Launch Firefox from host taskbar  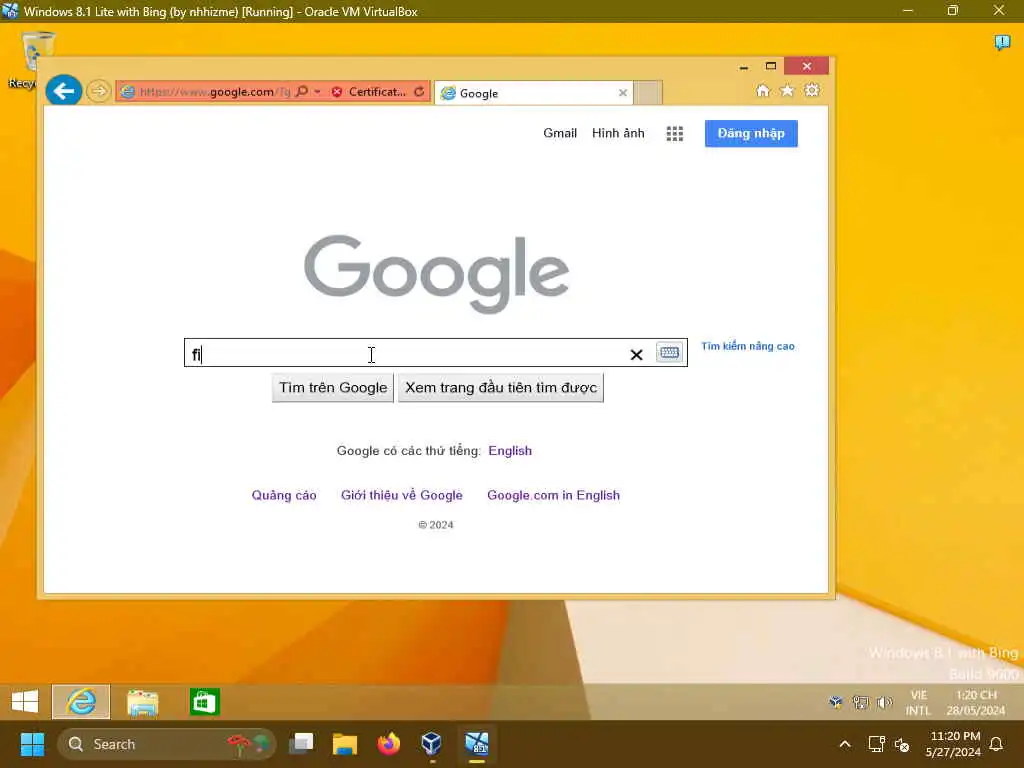point(389,744)
